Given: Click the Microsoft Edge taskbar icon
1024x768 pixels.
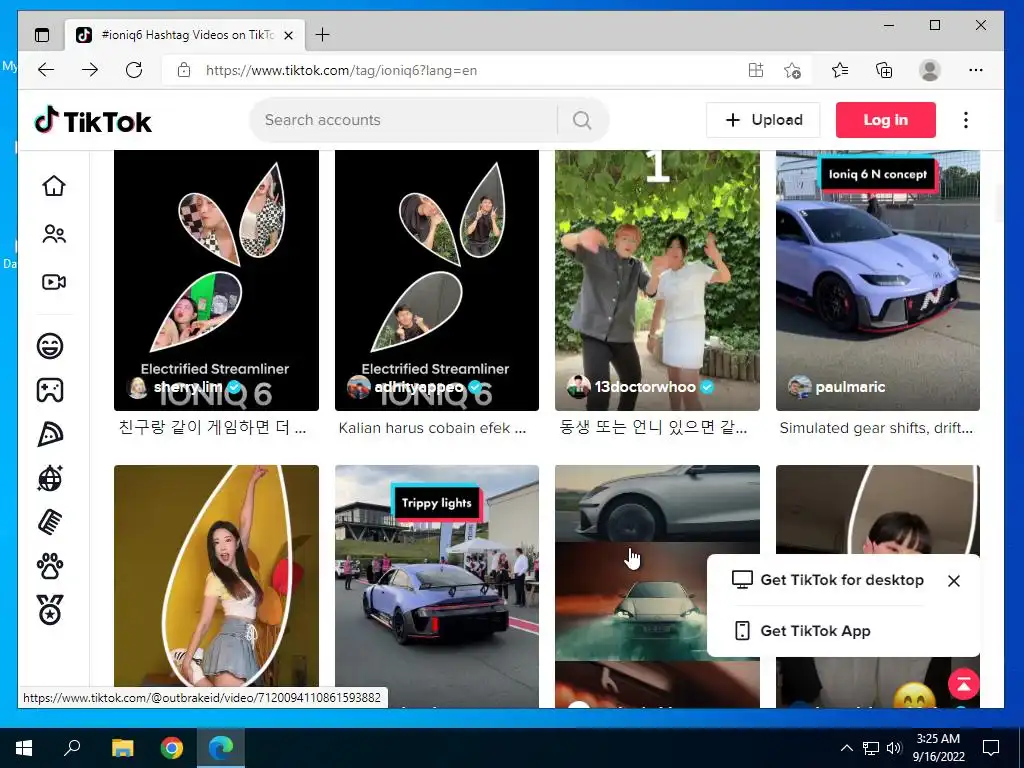Looking at the screenshot, I should pos(221,748).
